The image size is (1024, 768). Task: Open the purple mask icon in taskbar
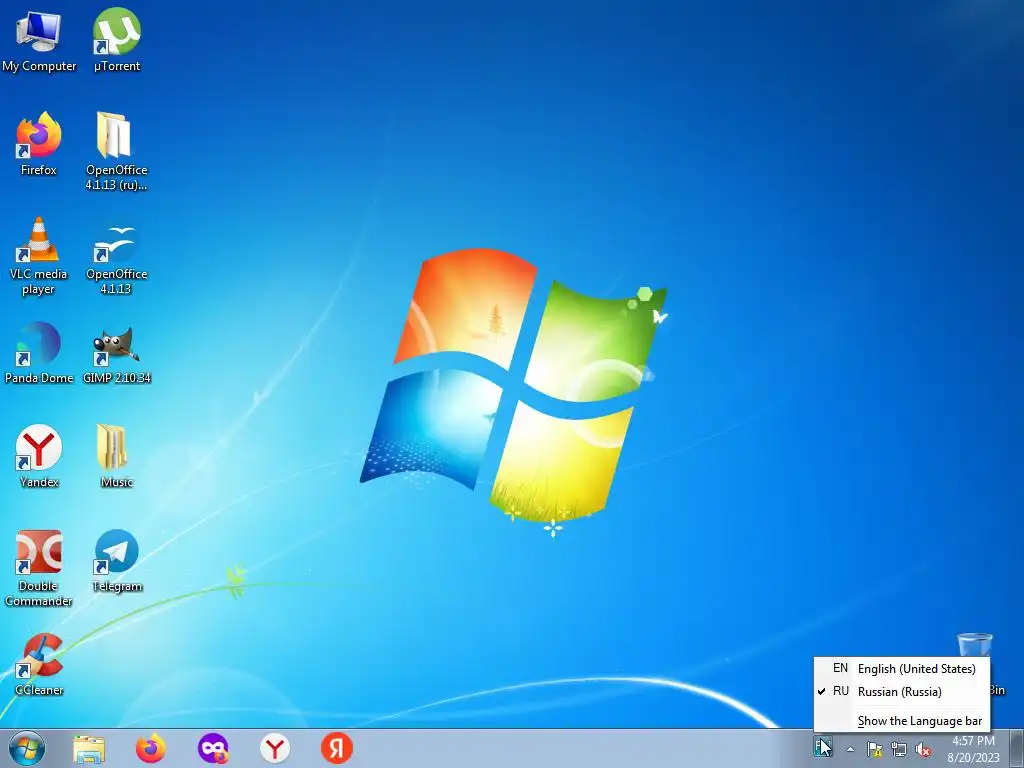pyautogui.click(x=213, y=748)
